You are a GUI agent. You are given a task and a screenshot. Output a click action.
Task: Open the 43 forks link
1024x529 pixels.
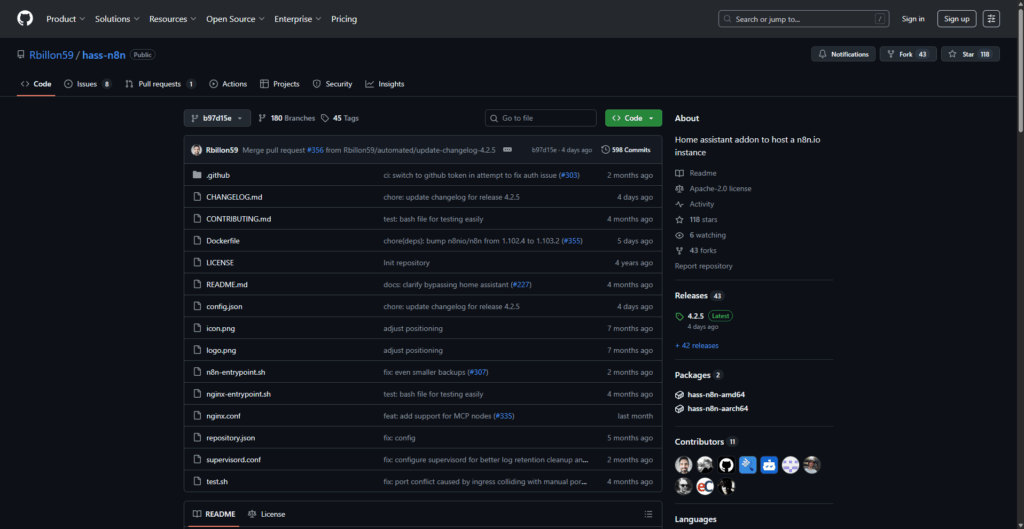pyautogui.click(x=703, y=250)
